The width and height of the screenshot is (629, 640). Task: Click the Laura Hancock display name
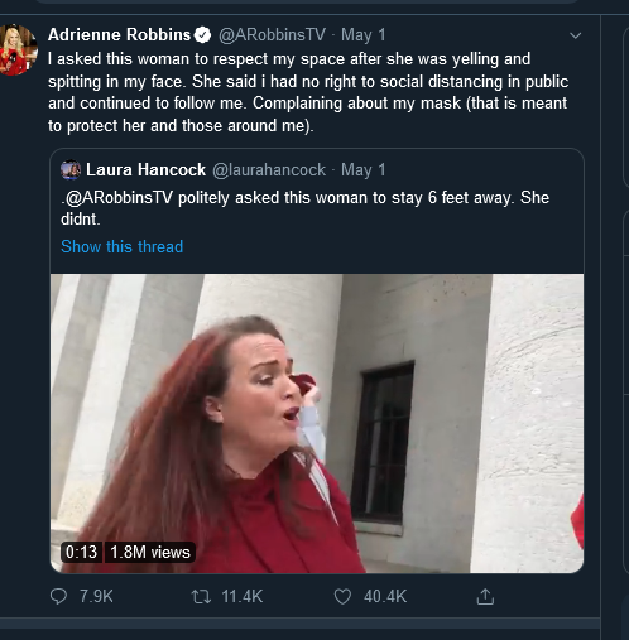point(146,170)
